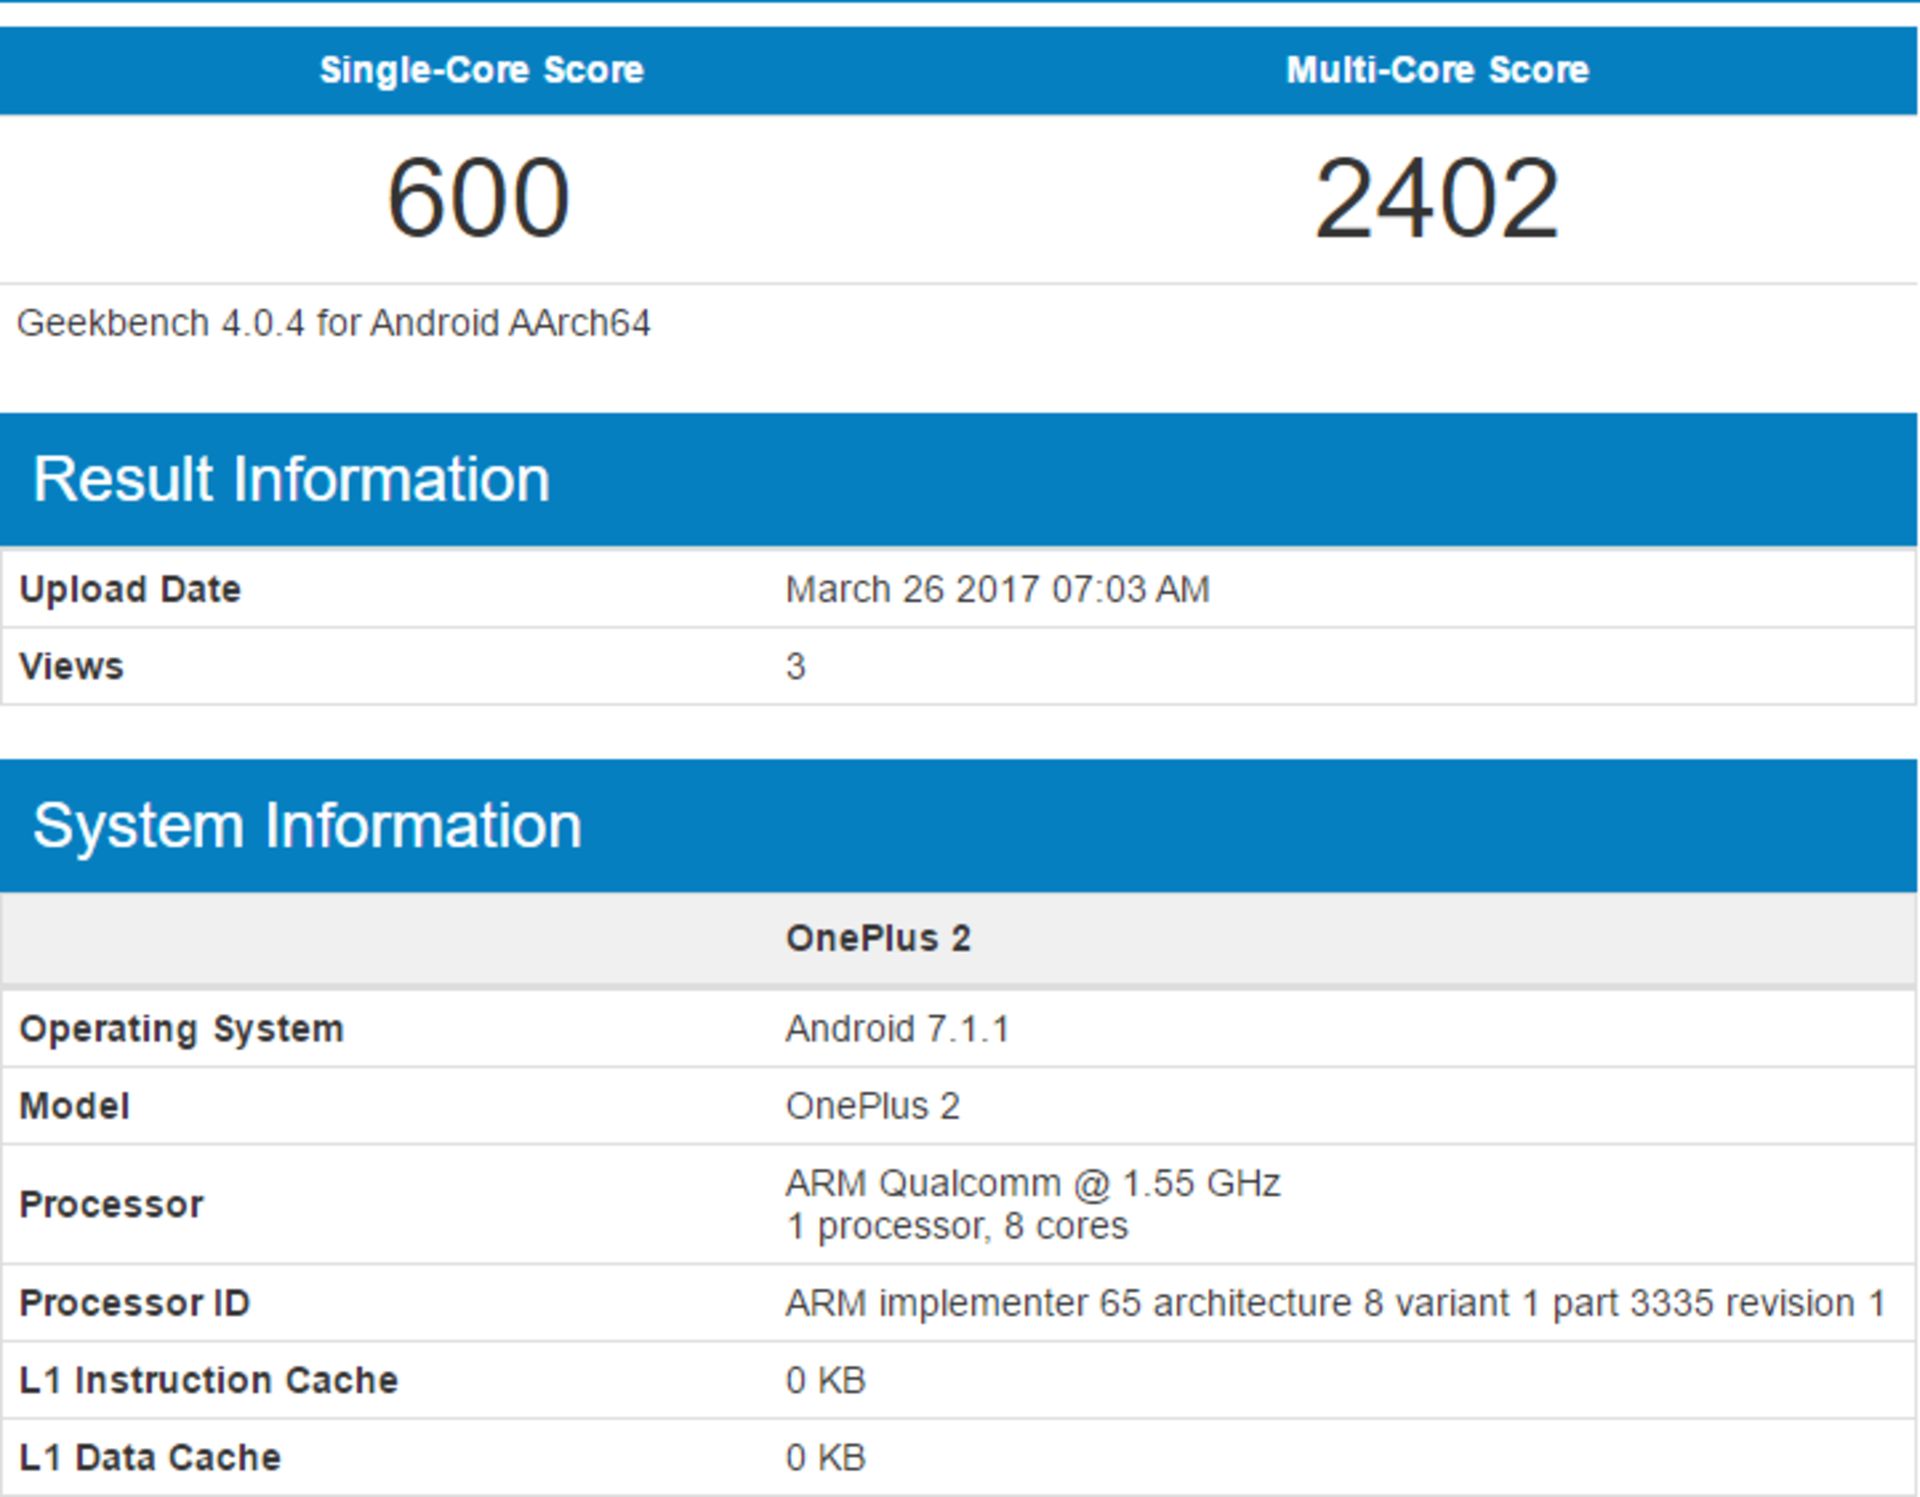Click the L1 Instruction Cache label
This screenshot has height=1497, width=1920.
208,1380
